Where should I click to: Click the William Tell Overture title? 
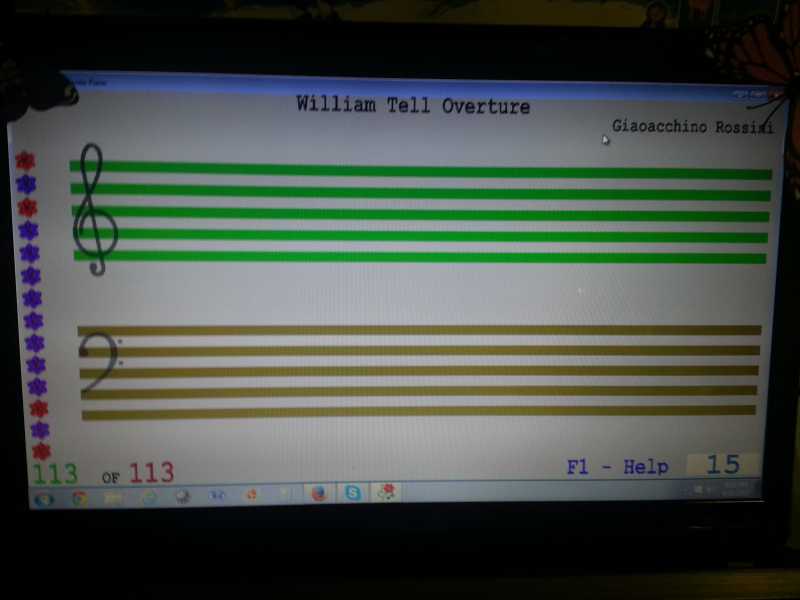point(413,105)
